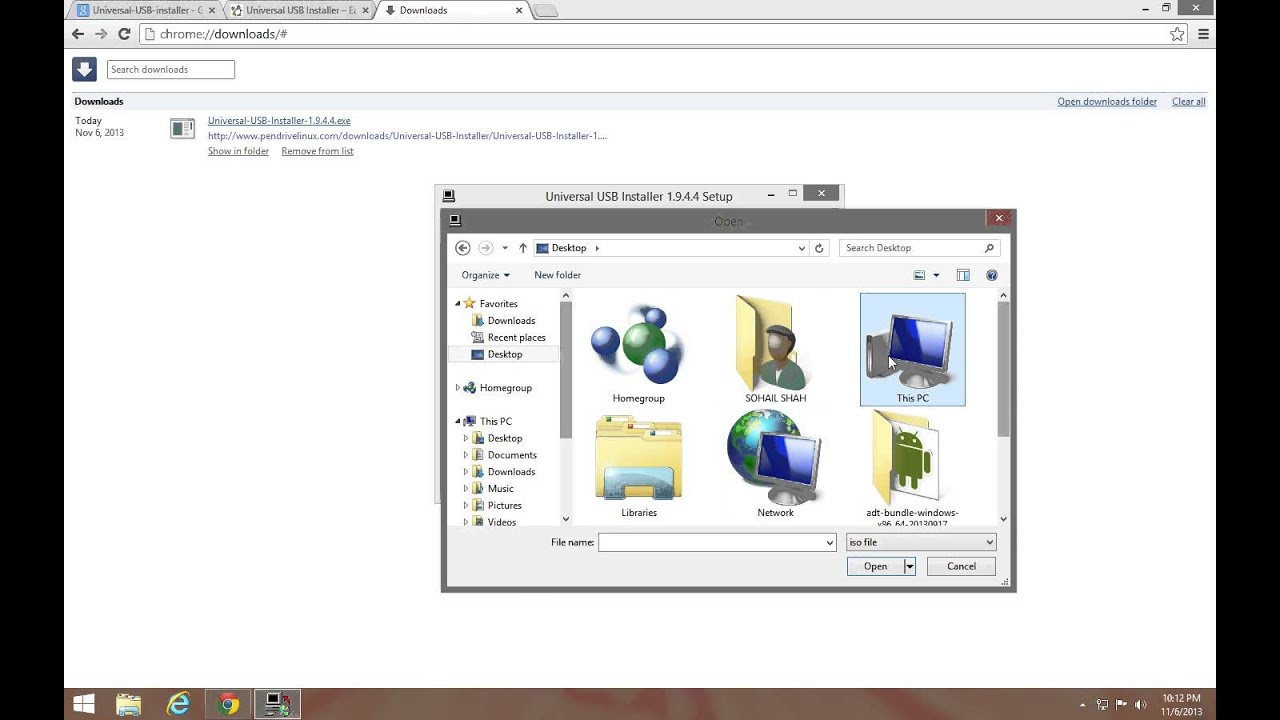This screenshot has height=720, width=1280.
Task: Select the Network icon in file list
Action: 775,466
